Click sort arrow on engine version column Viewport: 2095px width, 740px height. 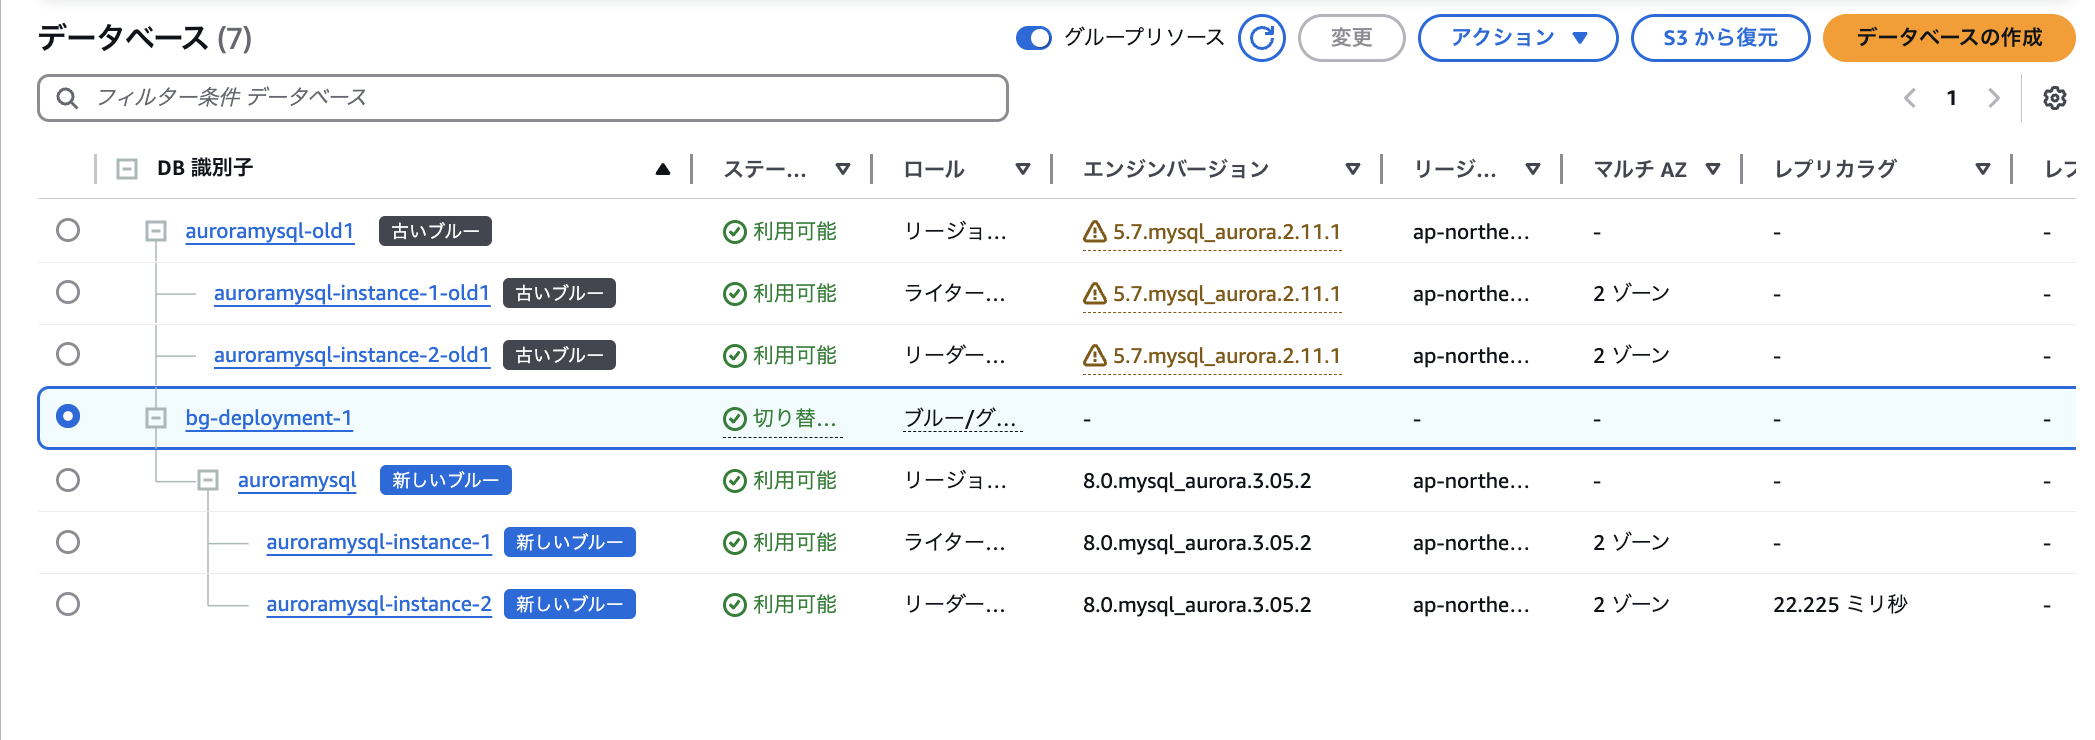(x=1352, y=169)
